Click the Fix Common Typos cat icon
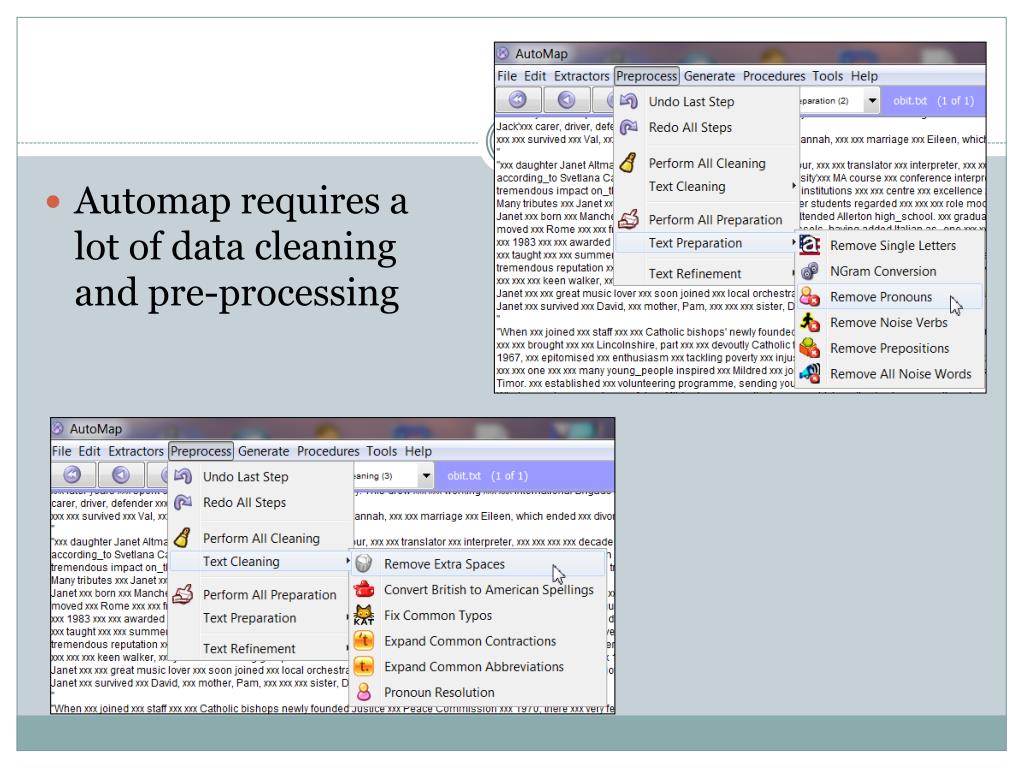Viewport: 1024px width, 768px height. click(x=364, y=615)
